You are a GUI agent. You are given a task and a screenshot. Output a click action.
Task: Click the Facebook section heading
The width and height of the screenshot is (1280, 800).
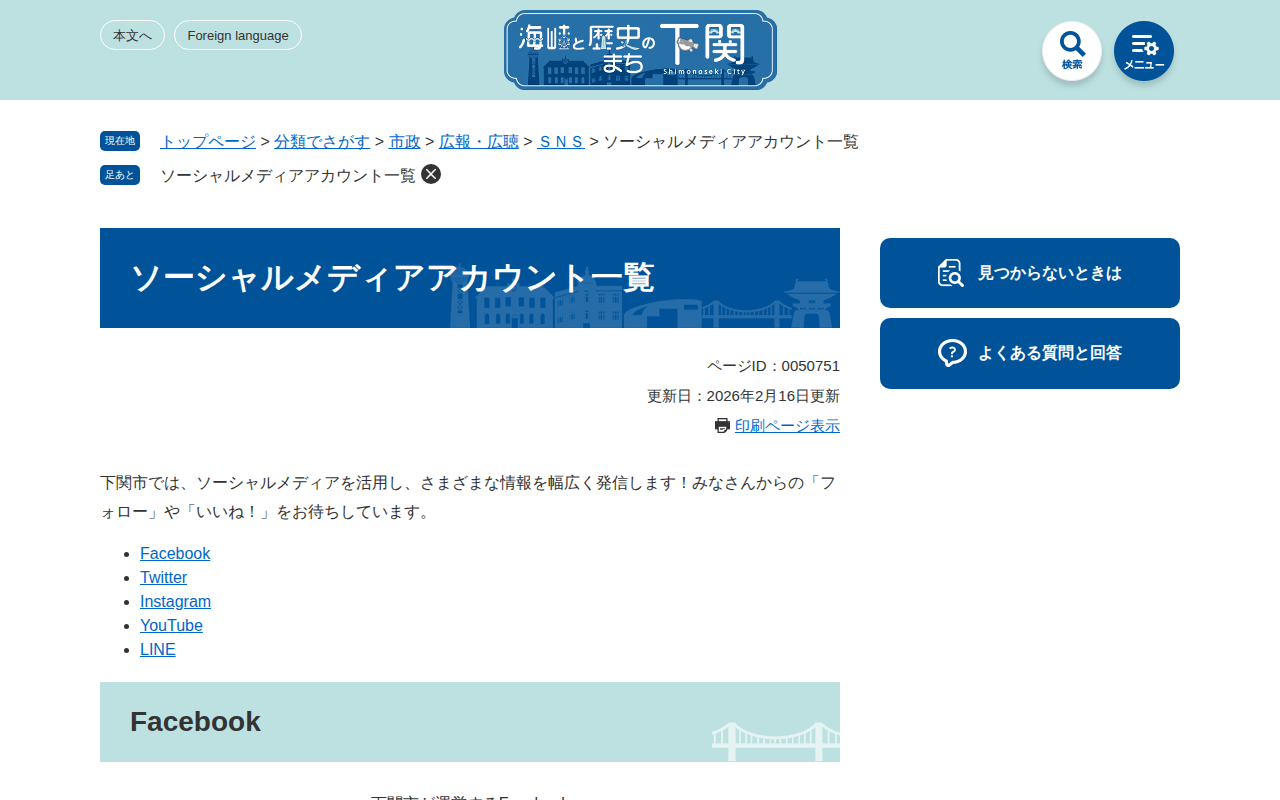(195, 722)
